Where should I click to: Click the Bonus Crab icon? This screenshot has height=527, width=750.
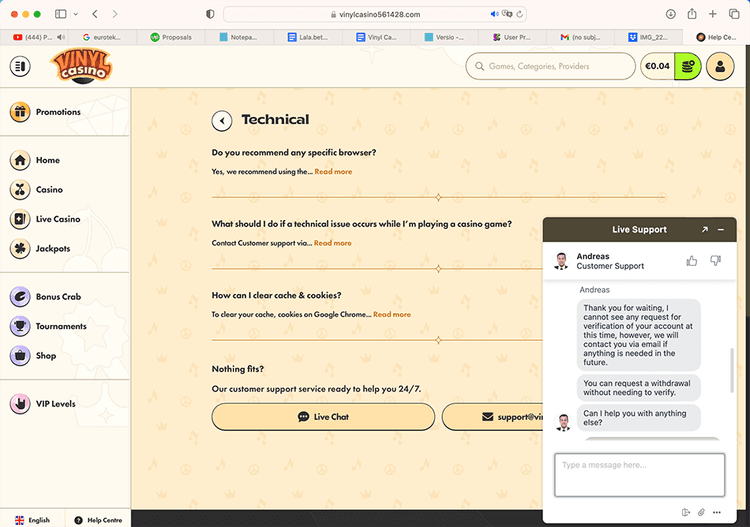coord(20,296)
